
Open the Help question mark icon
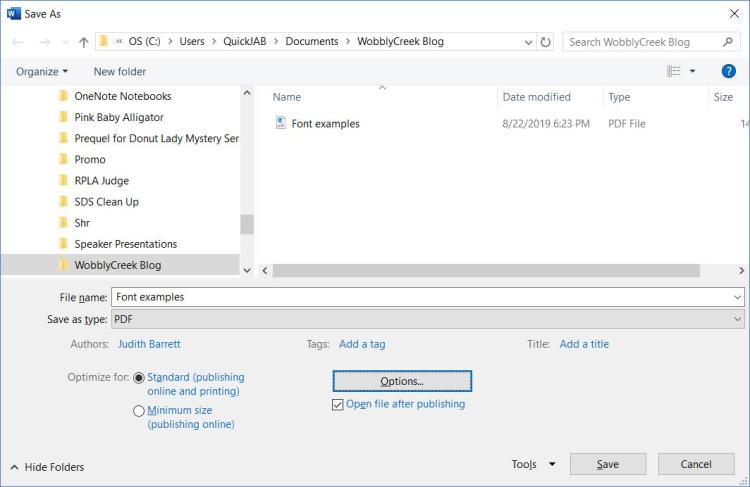pos(729,71)
